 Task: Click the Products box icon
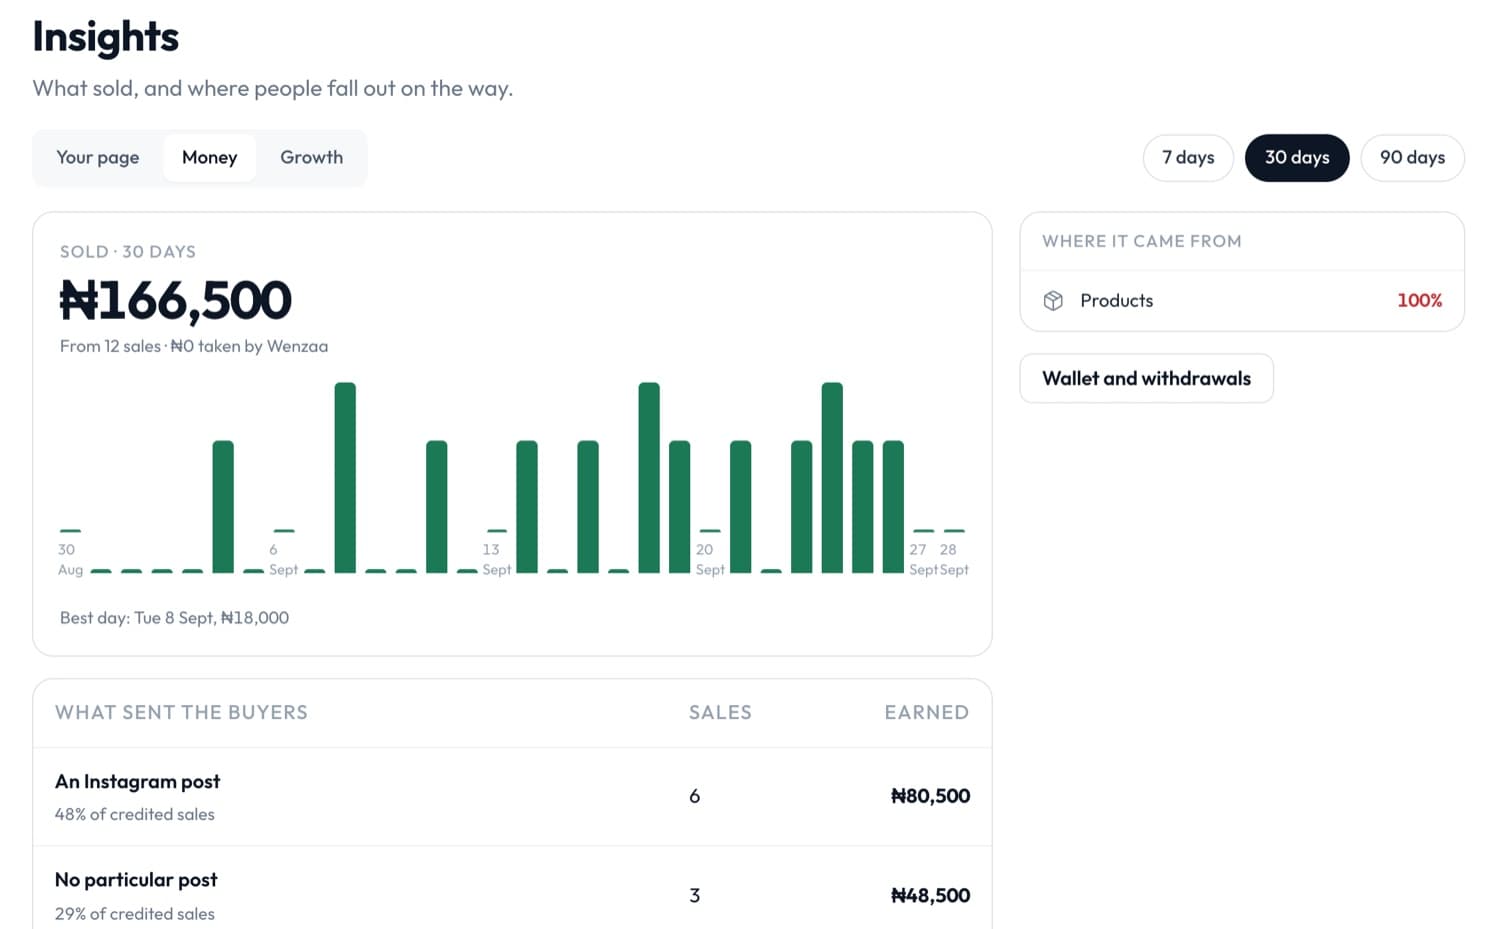tap(1053, 301)
